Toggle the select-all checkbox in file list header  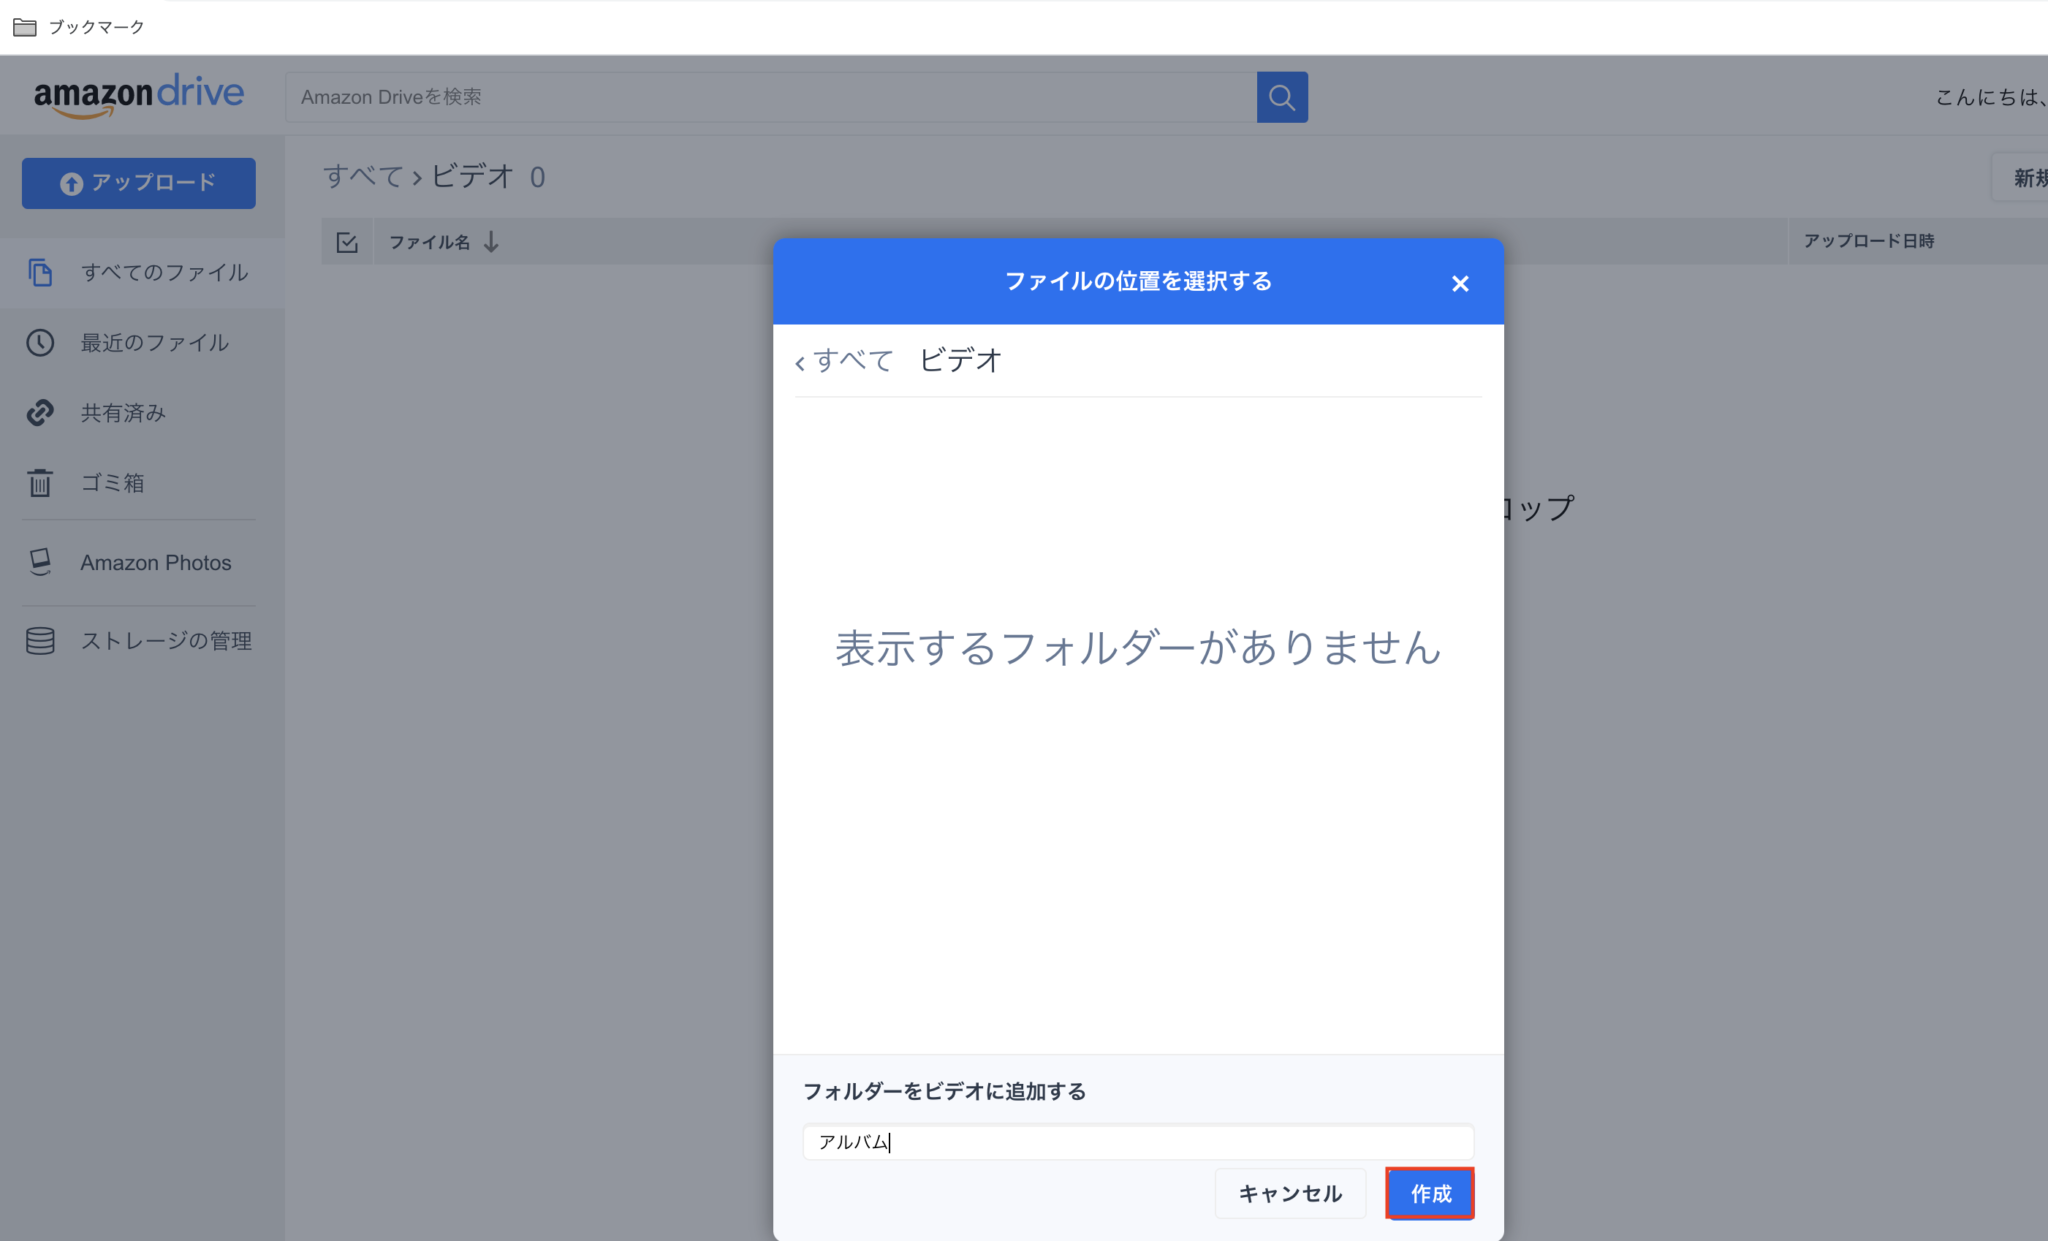(347, 241)
